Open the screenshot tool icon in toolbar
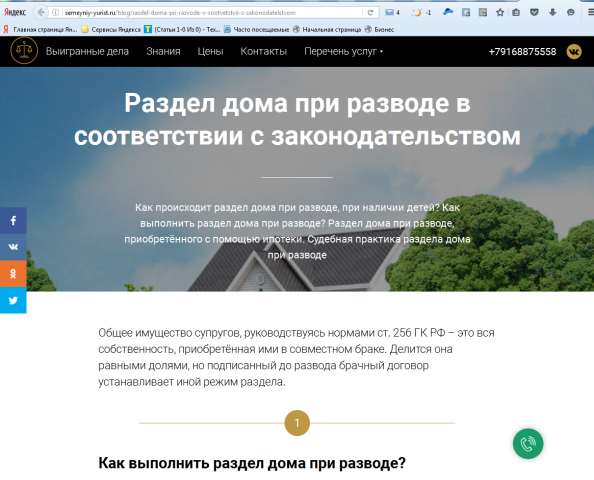Screen dimensions: 594x480 point(466,13)
